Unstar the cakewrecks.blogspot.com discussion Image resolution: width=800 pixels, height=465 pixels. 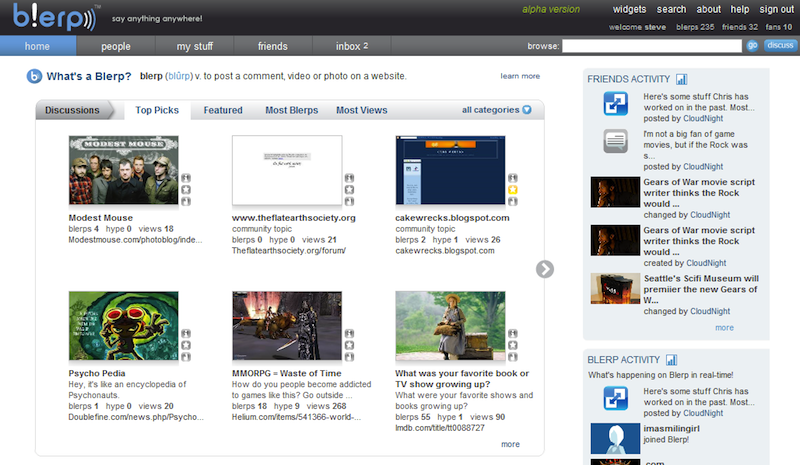(x=512, y=189)
